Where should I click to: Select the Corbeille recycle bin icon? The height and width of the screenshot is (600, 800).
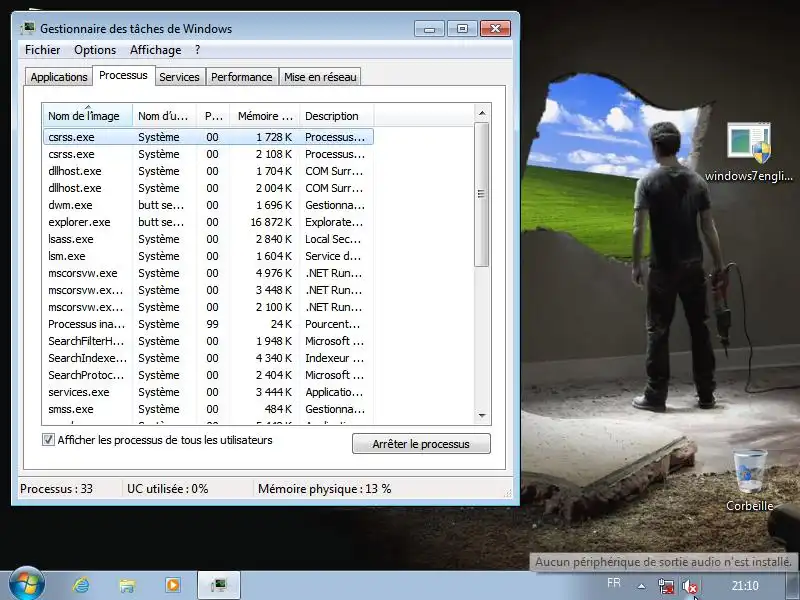point(749,480)
